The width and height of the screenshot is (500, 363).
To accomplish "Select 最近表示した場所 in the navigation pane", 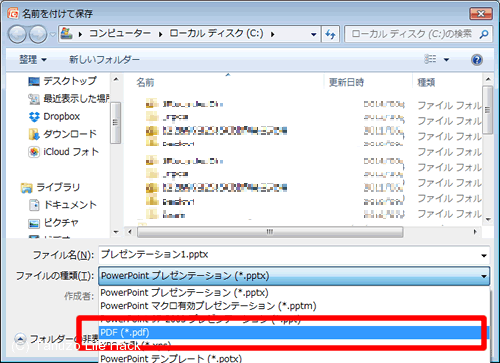I will pos(76,98).
